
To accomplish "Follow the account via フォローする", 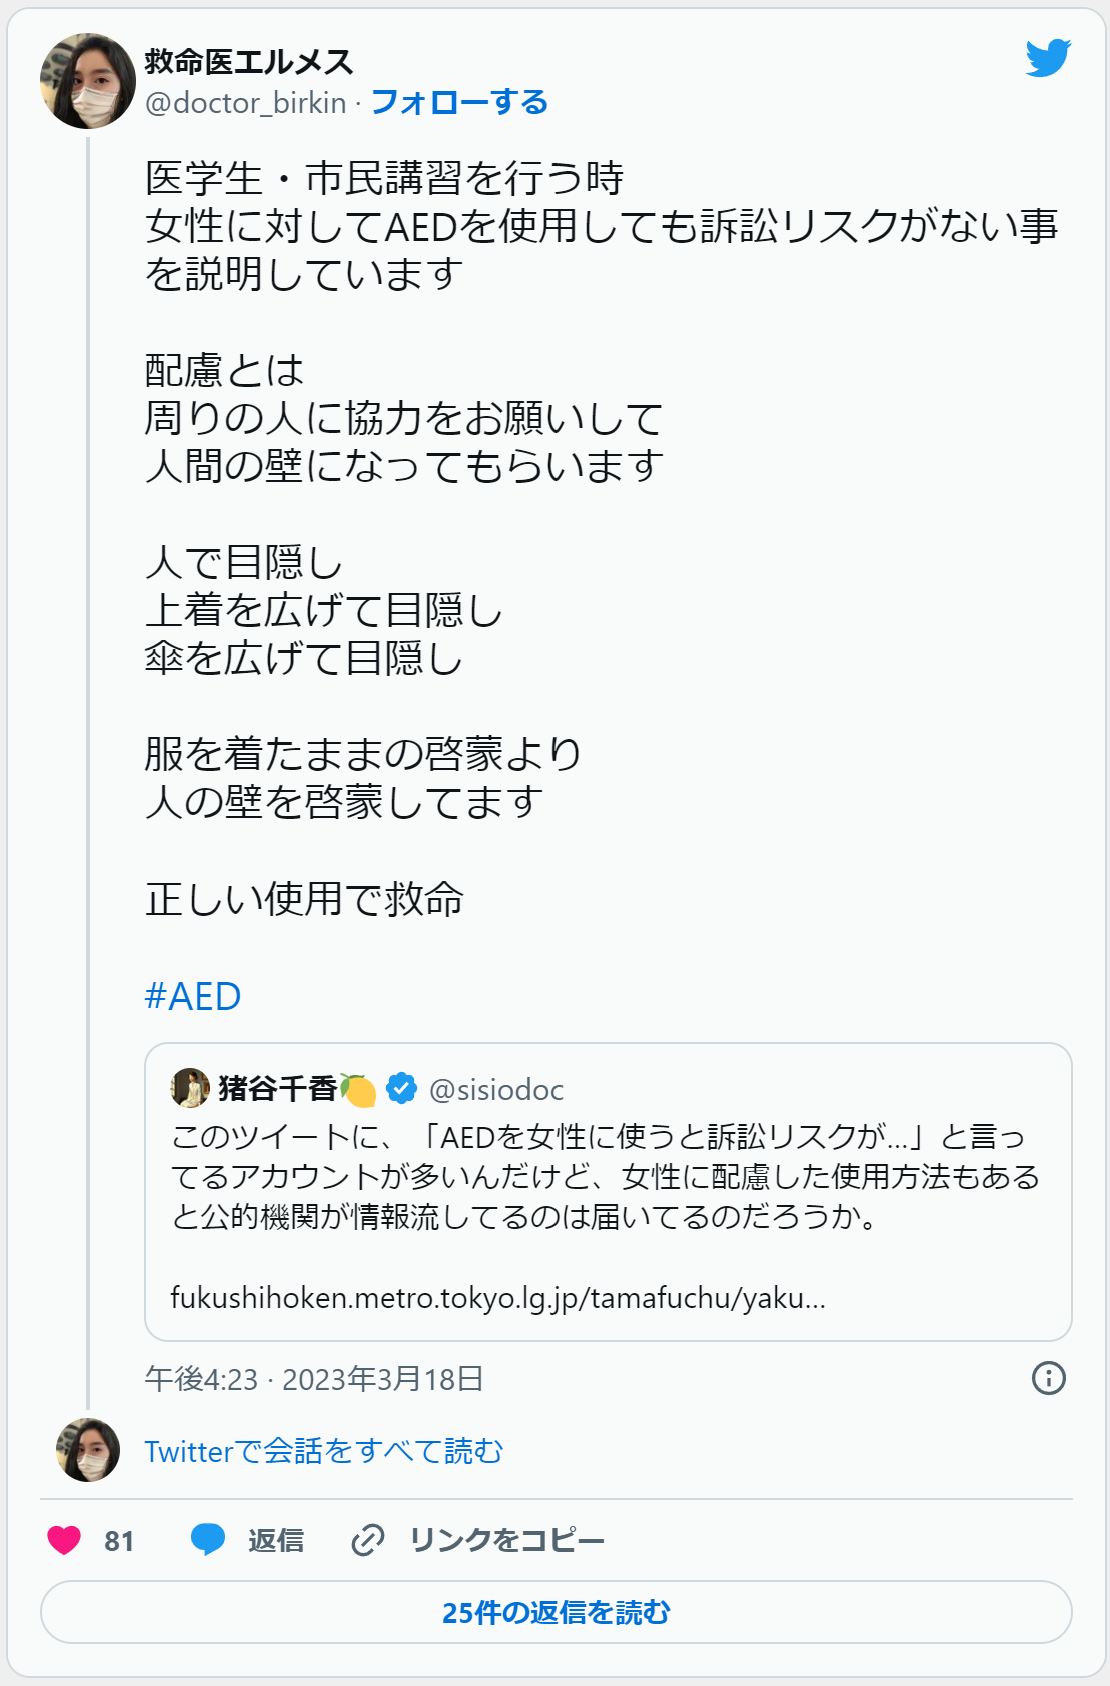I will click(x=459, y=102).
